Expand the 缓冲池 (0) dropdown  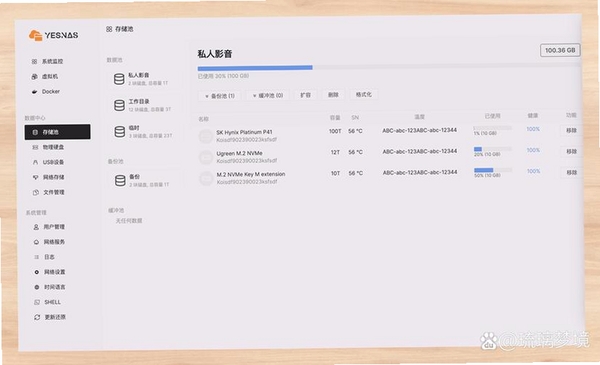tap(267, 95)
